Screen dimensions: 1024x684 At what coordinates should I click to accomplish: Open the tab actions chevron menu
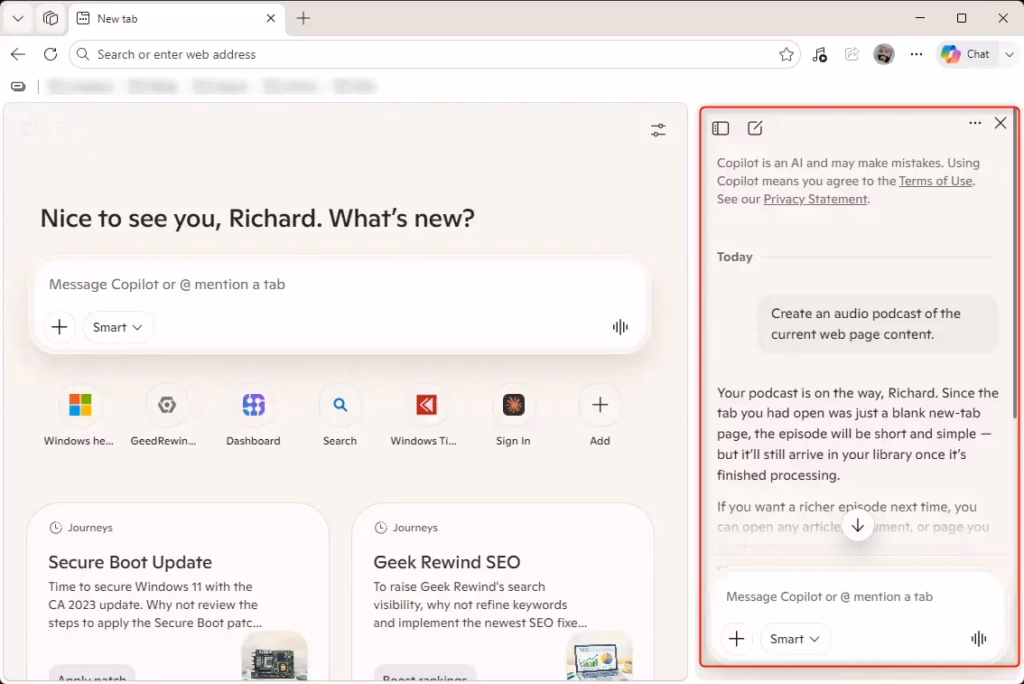18,18
